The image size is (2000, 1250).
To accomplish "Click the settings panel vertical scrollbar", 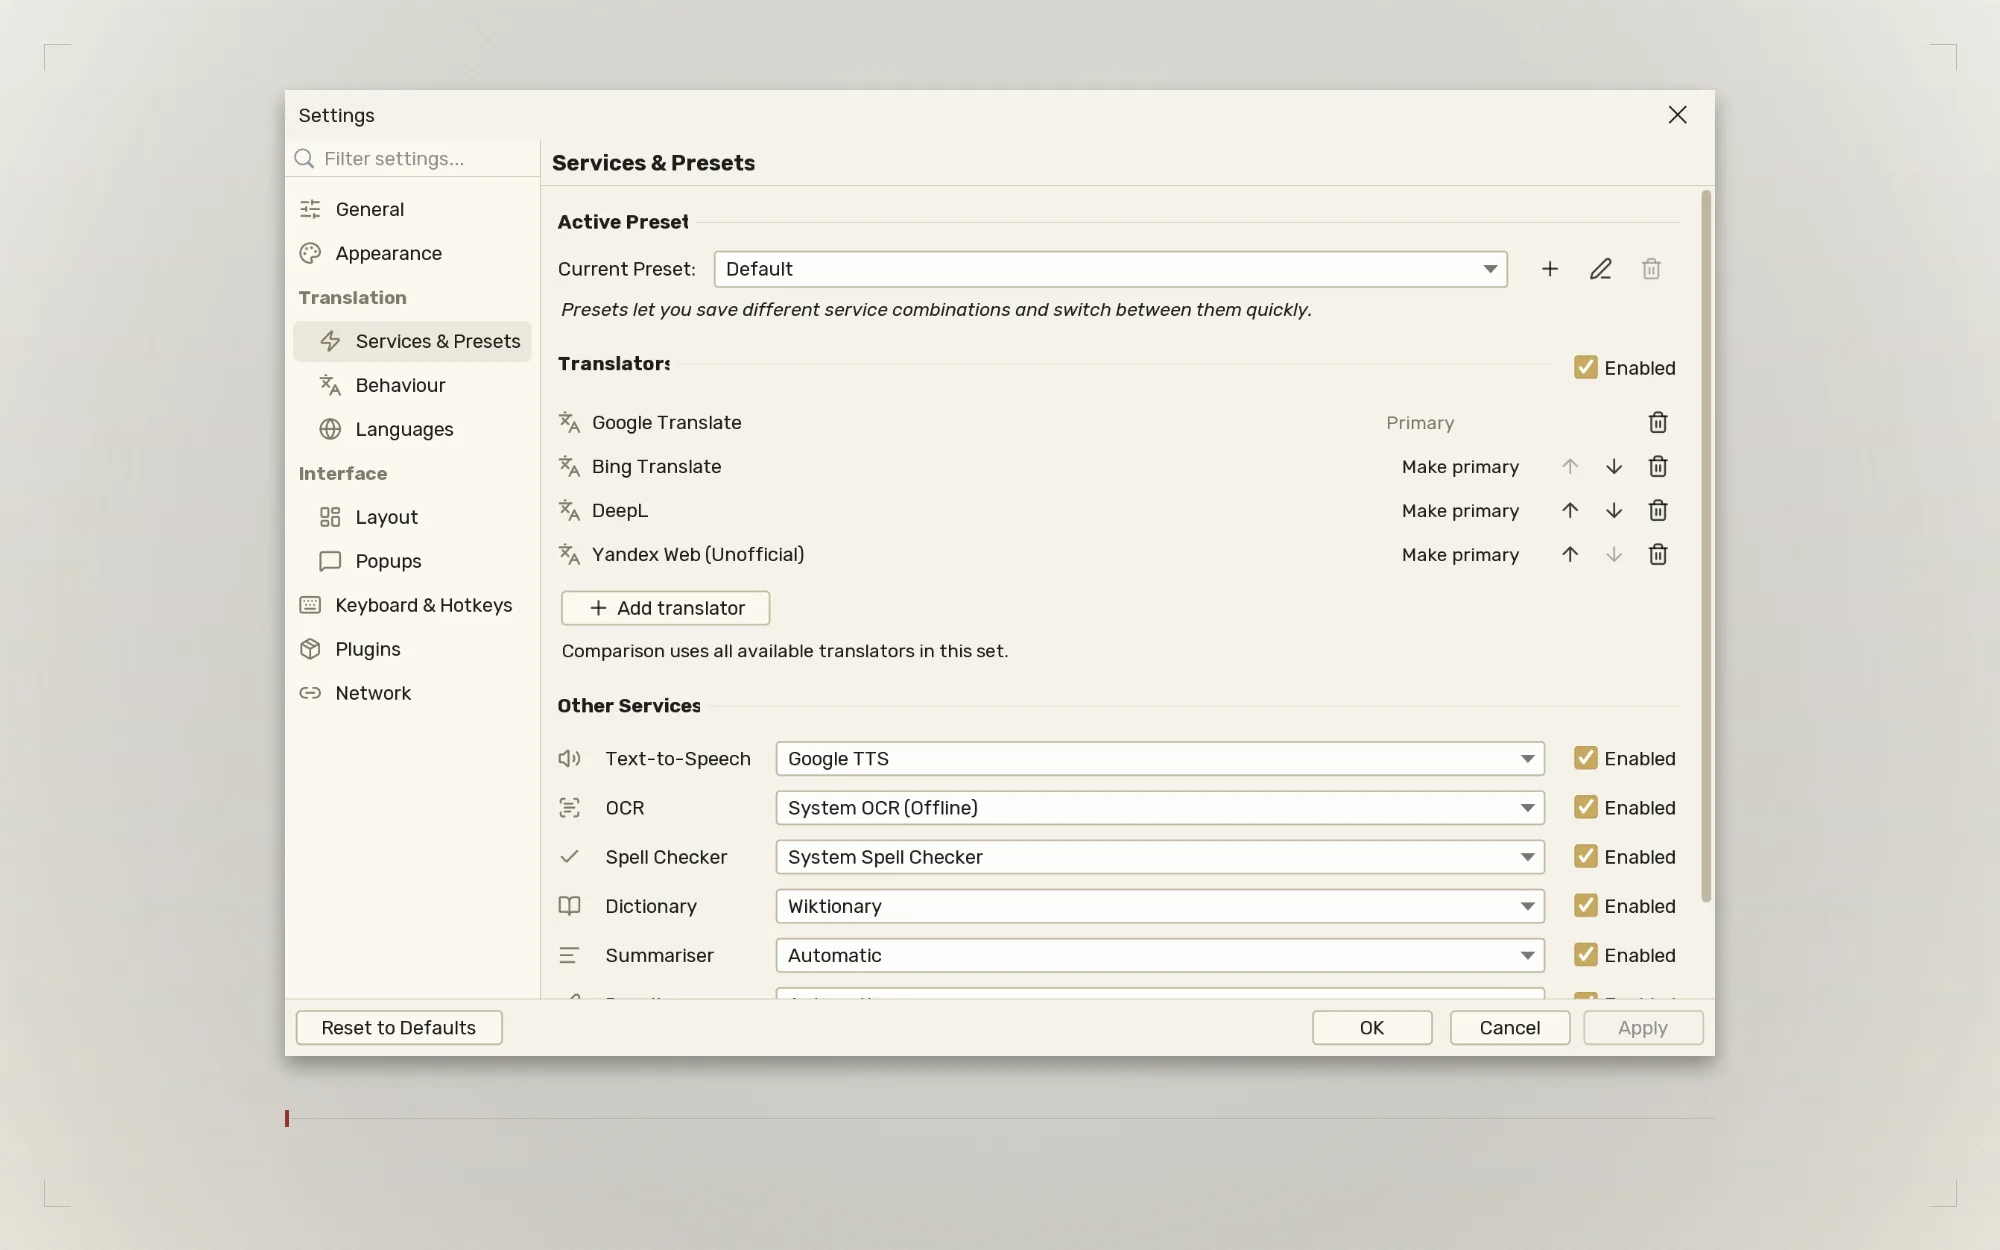I will point(1706,546).
